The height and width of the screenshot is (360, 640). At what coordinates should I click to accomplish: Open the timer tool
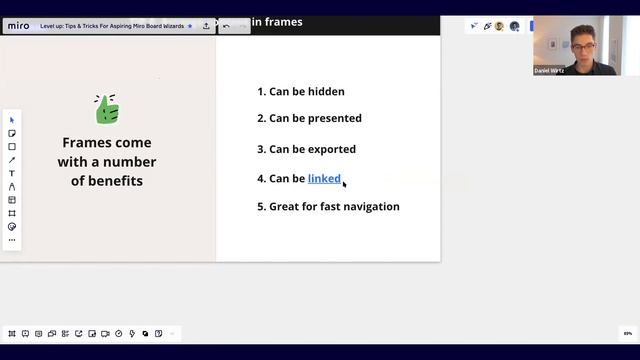(x=118, y=333)
